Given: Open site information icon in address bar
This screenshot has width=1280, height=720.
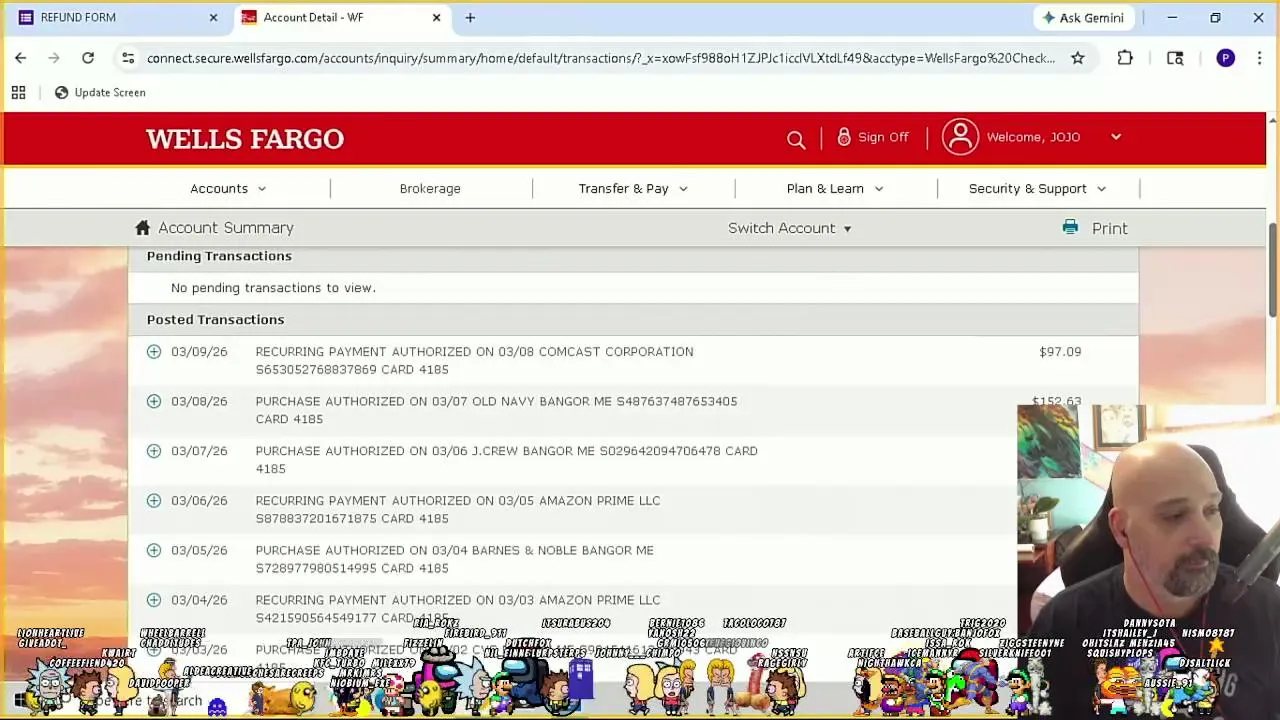Looking at the screenshot, I should (128, 58).
